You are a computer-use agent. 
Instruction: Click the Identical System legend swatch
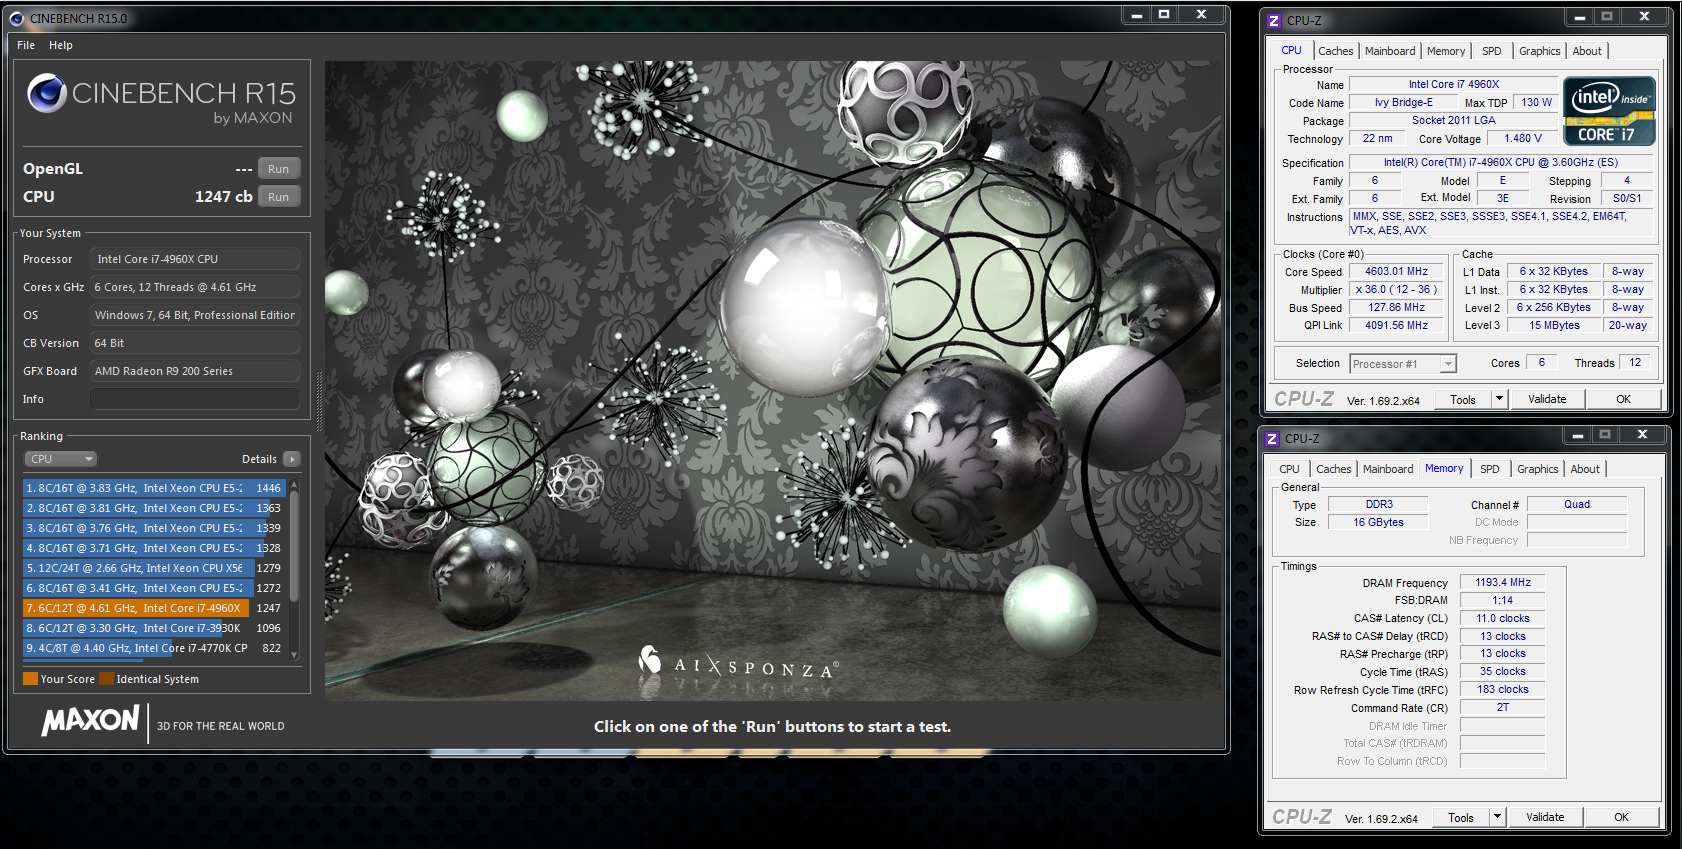[x=106, y=679]
